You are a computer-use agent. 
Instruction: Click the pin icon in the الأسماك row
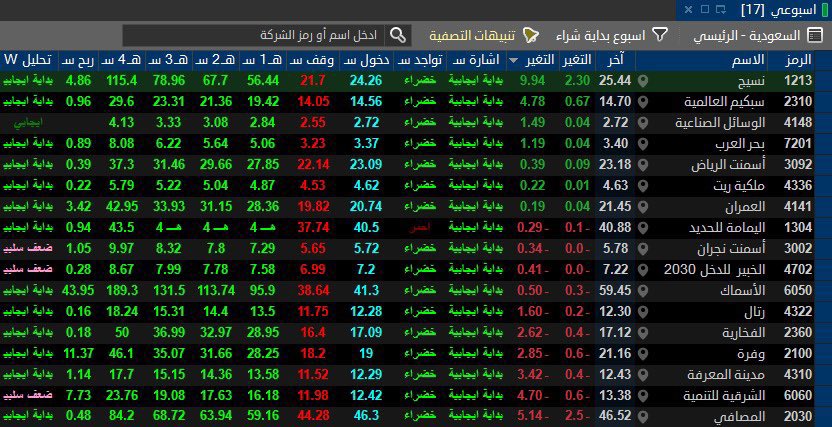click(643, 291)
